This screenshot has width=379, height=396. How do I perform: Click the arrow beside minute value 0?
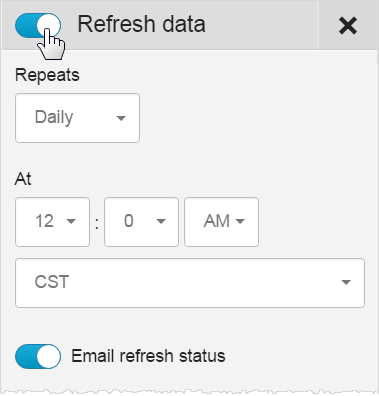[x=161, y=221]
